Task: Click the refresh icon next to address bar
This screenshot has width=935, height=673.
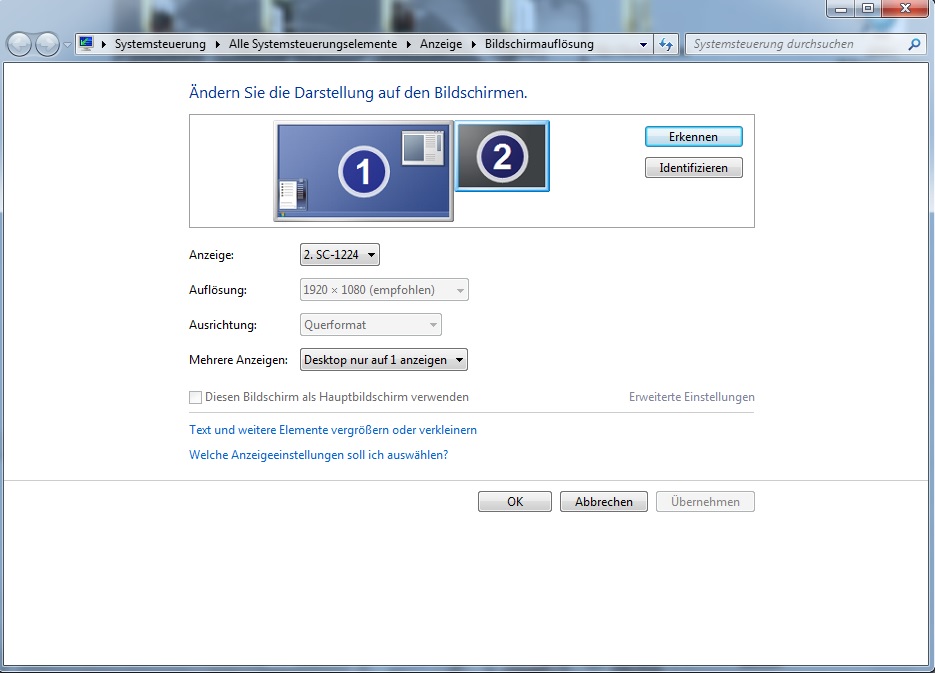Action: tap(666, 44)
